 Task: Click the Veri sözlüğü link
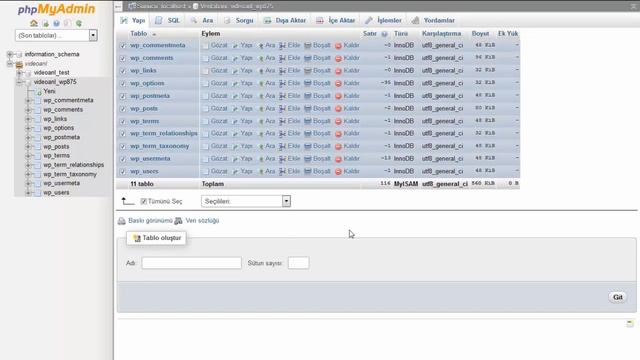(x=202, y=220)
